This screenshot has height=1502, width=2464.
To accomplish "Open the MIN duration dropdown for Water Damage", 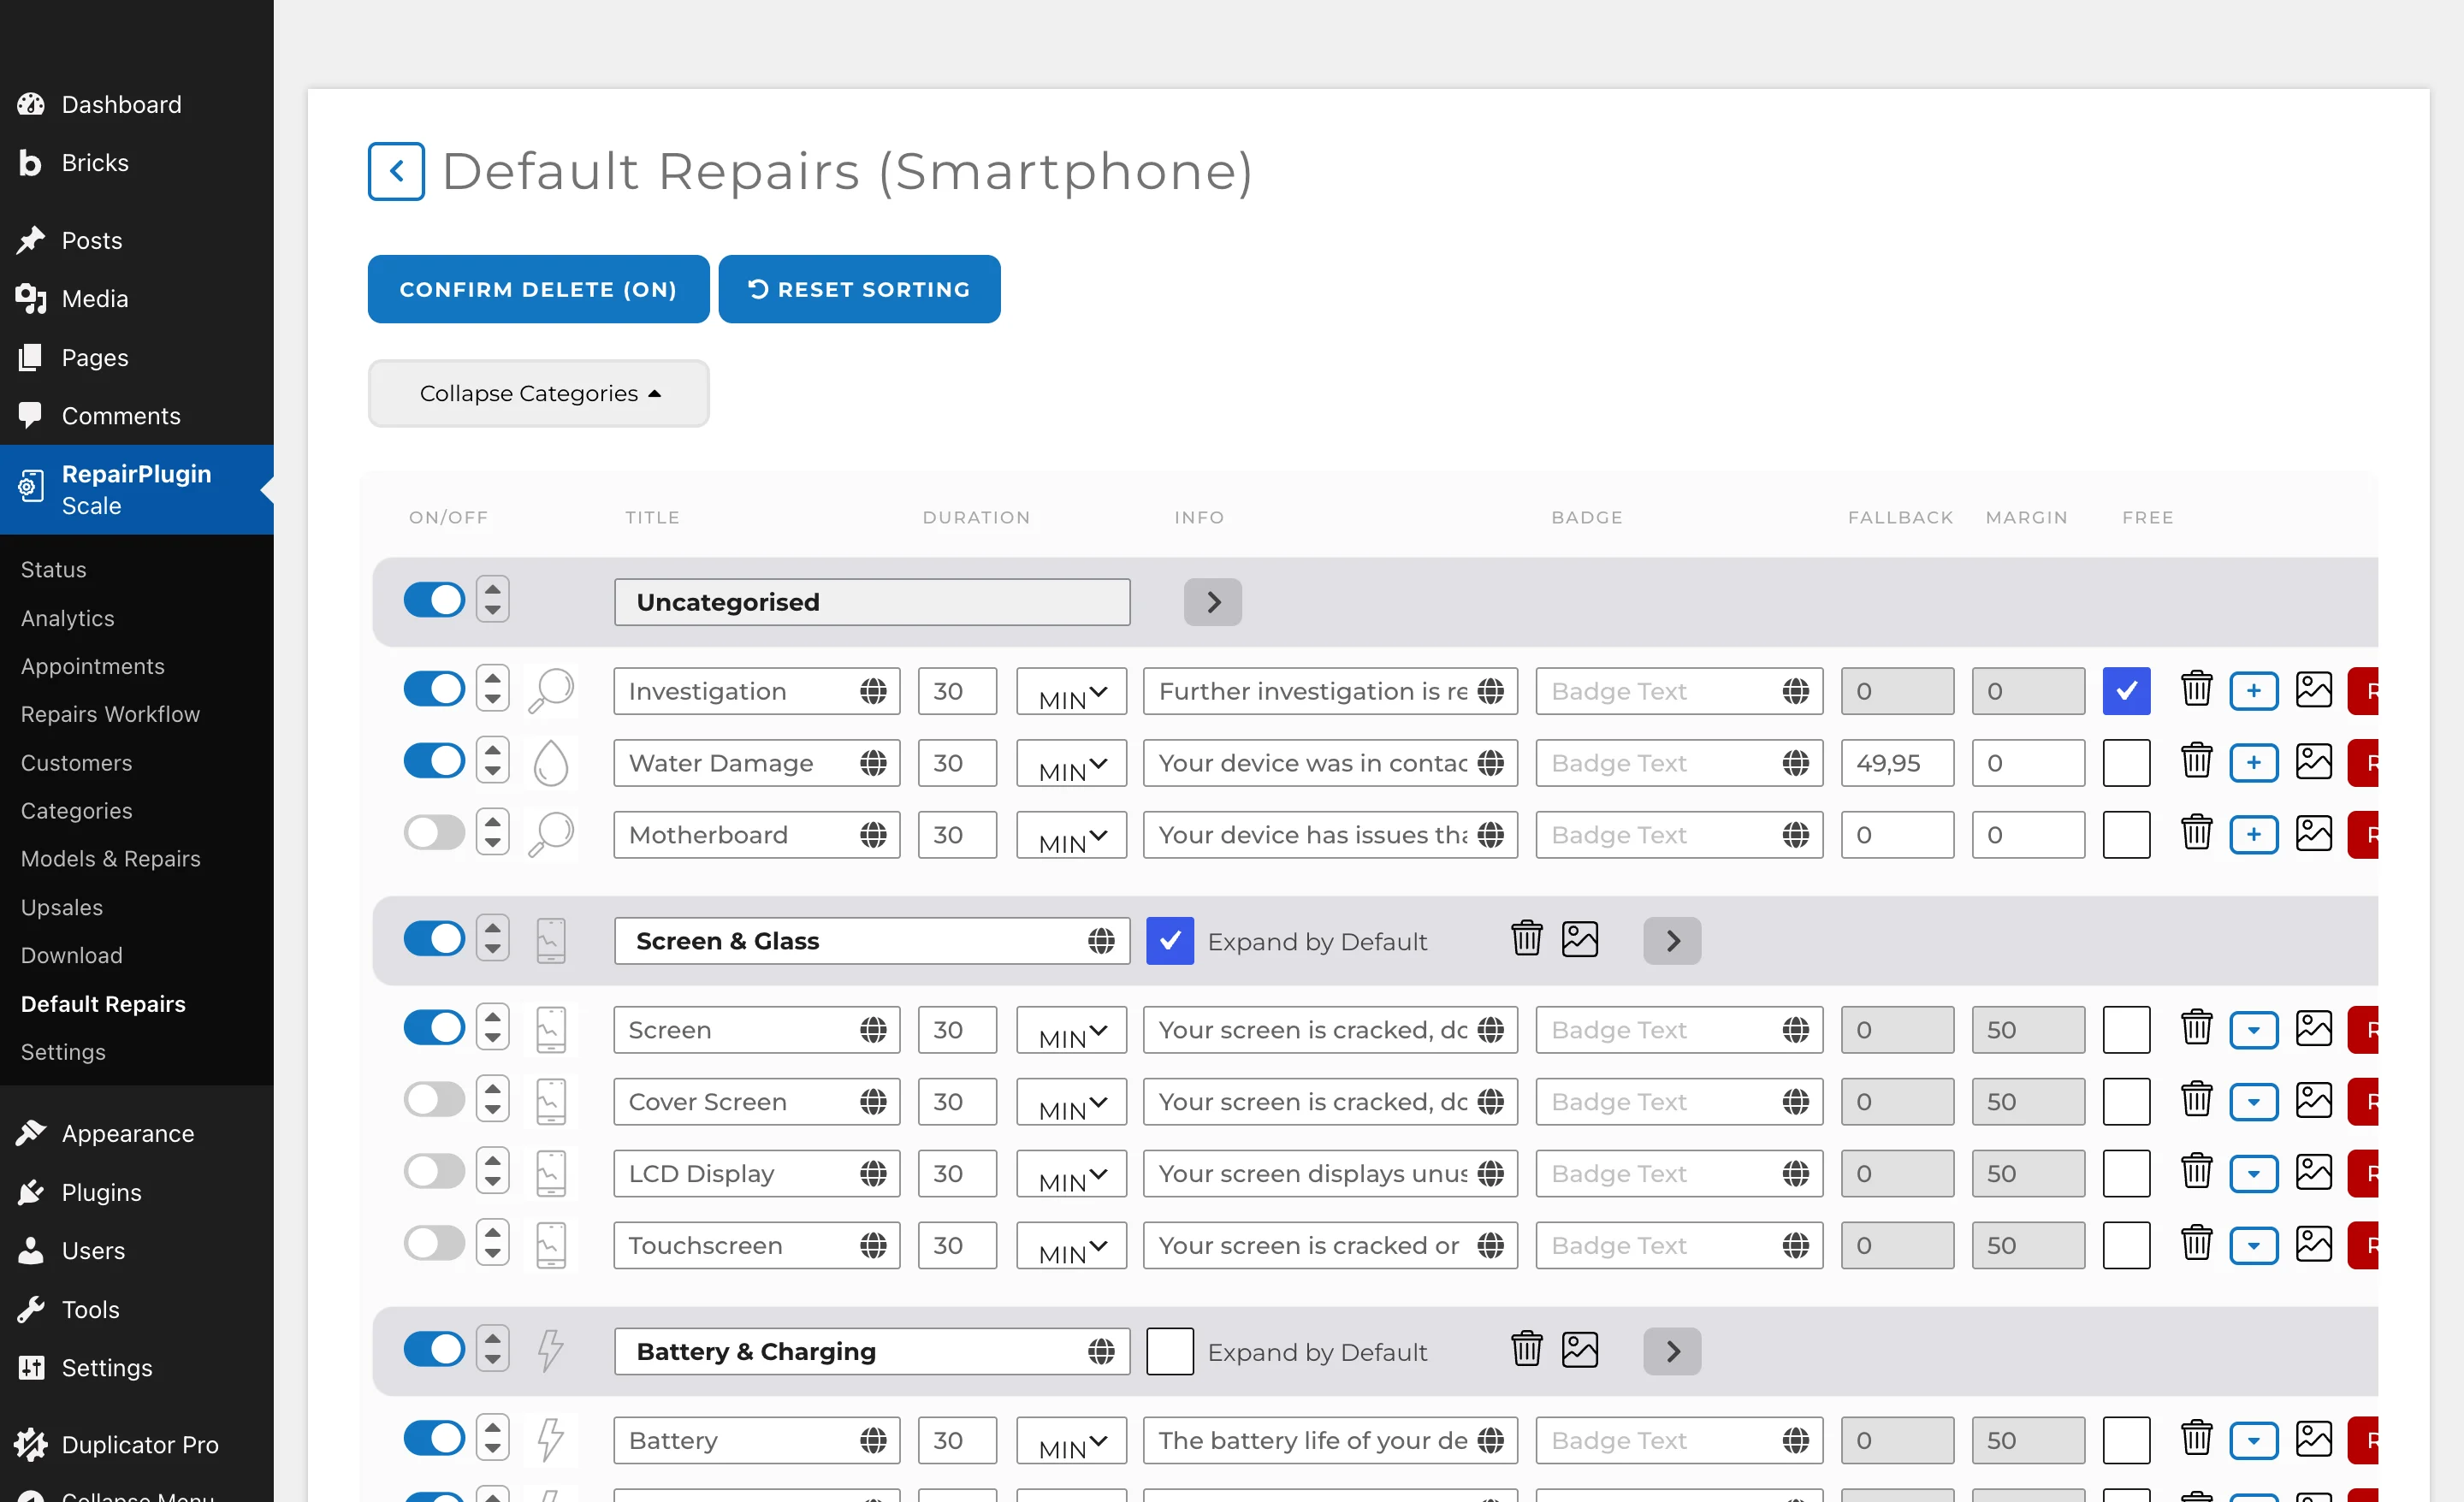I will pyautogui.click(x=1072, y=763).
